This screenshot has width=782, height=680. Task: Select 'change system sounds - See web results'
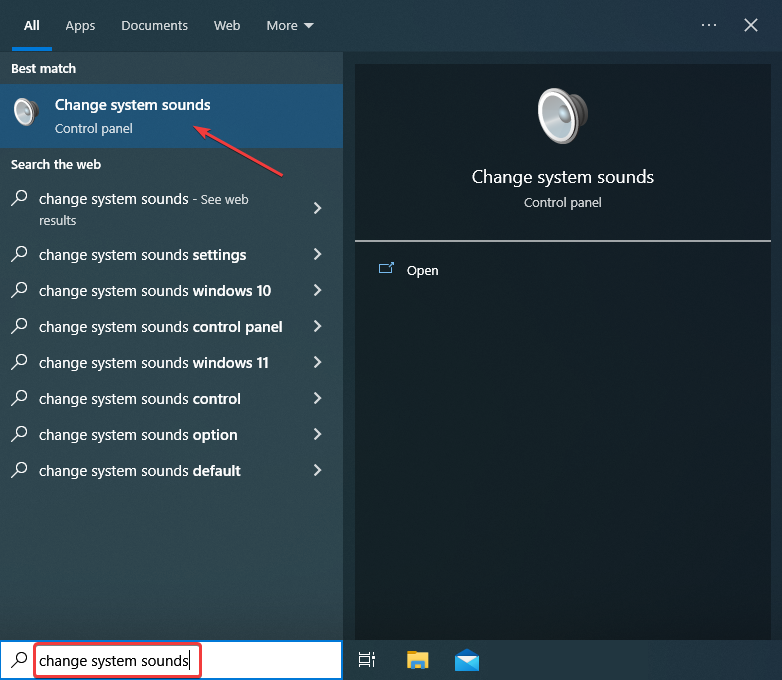(171, 209)
